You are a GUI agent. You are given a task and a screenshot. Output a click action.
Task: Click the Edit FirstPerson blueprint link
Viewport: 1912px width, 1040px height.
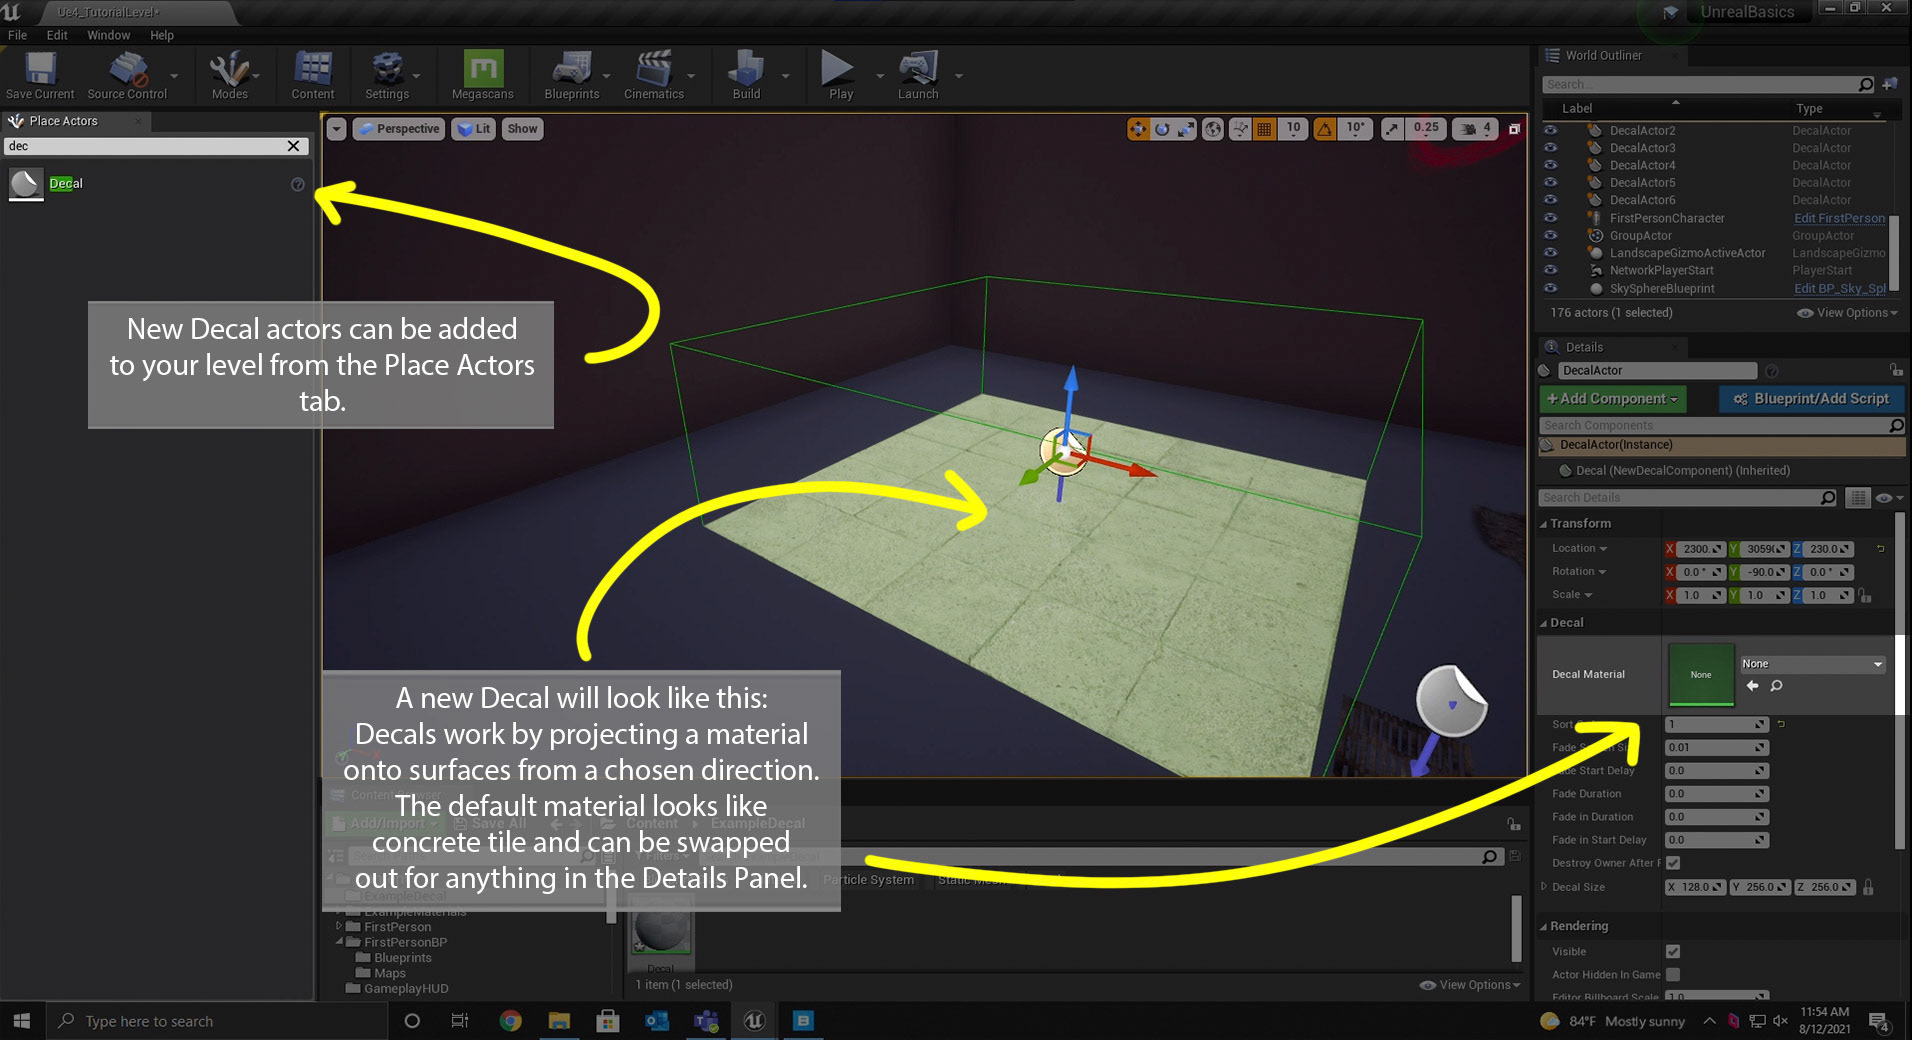pos(1839,218)
